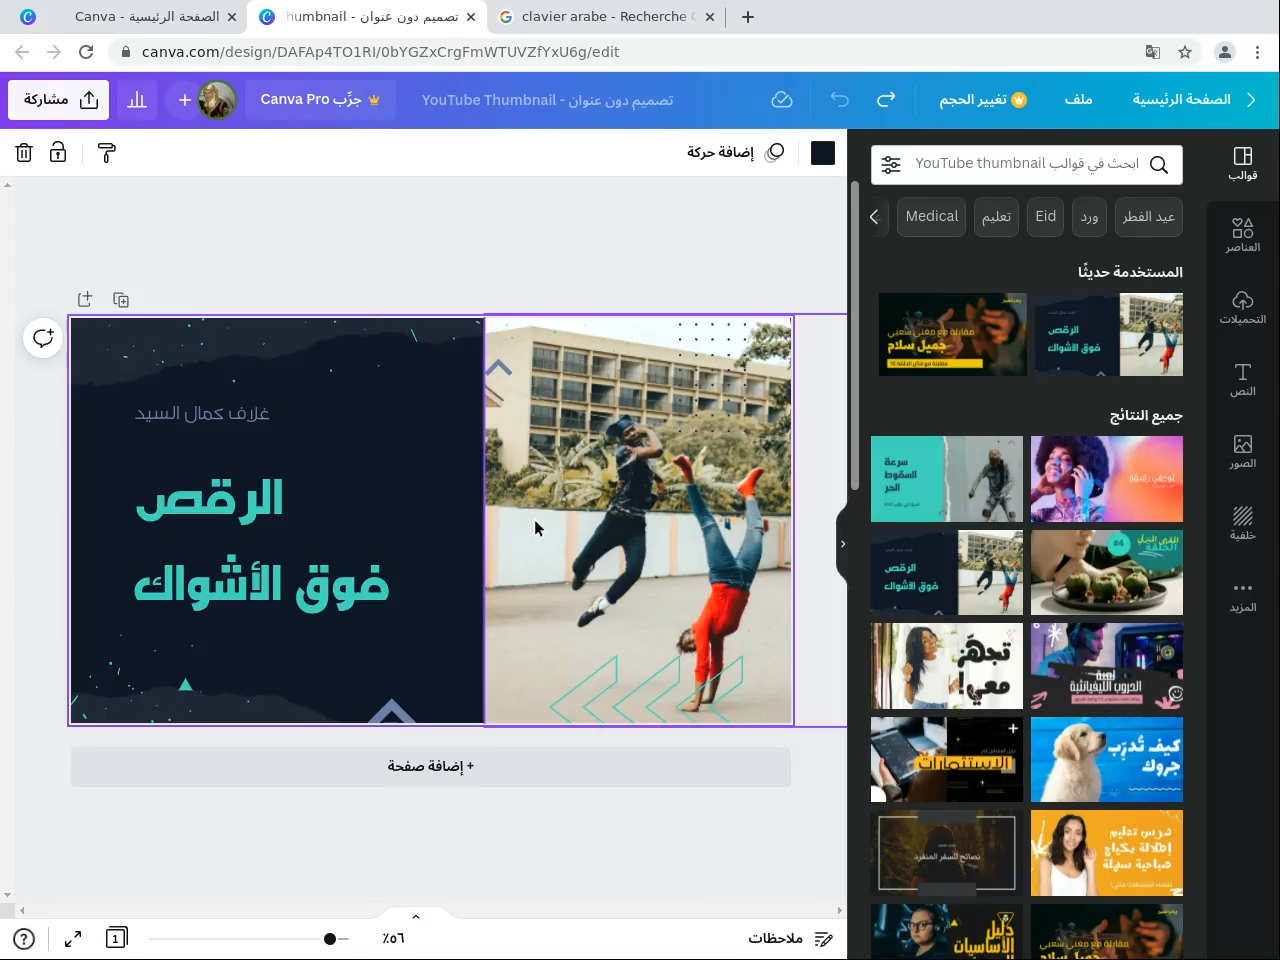Toggle the lock icon

tap(58, 152)
